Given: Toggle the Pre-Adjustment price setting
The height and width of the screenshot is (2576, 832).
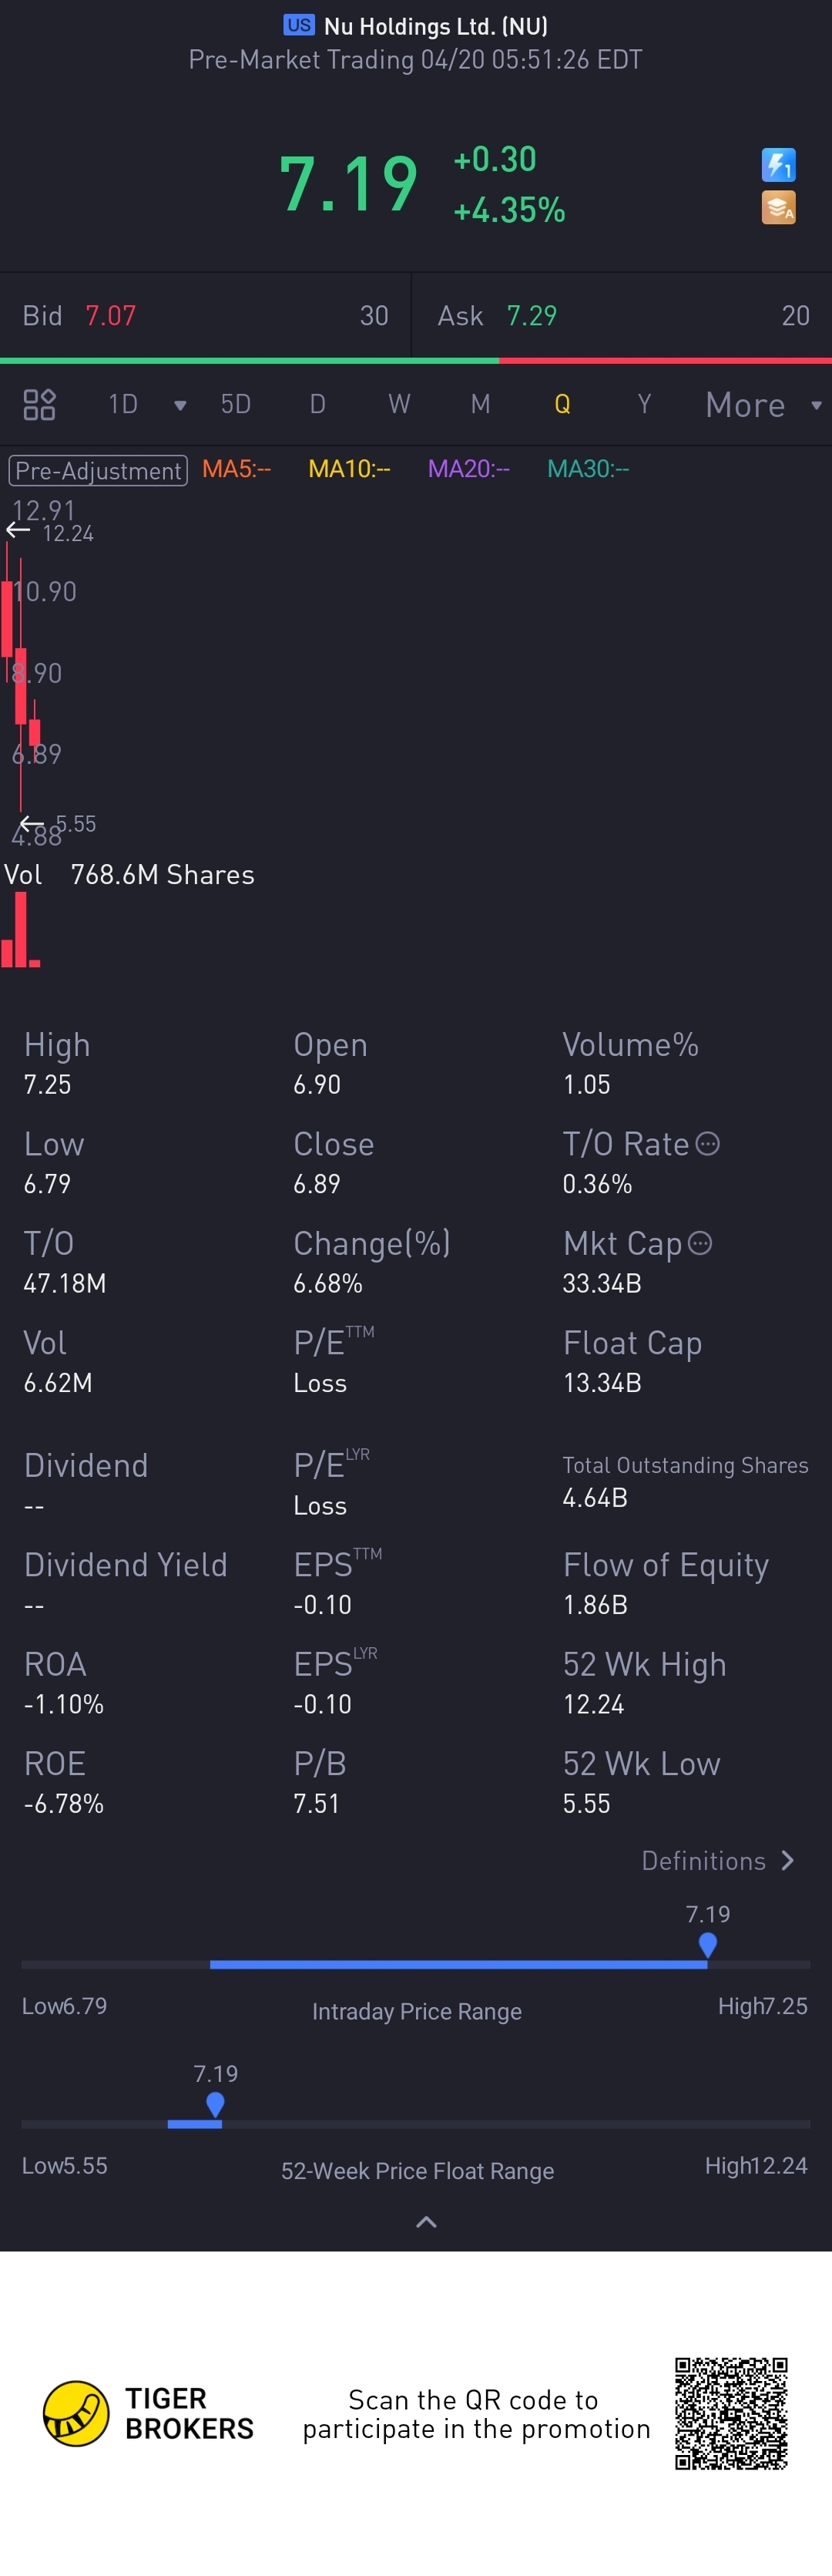Looking at the screenshot, I should click(98, 470).
